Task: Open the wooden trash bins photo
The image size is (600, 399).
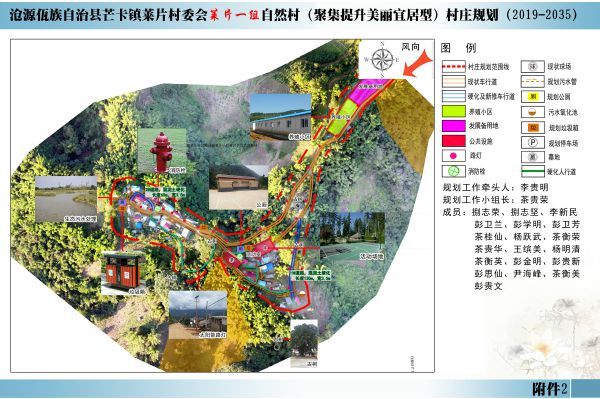Action: (122, 274)
